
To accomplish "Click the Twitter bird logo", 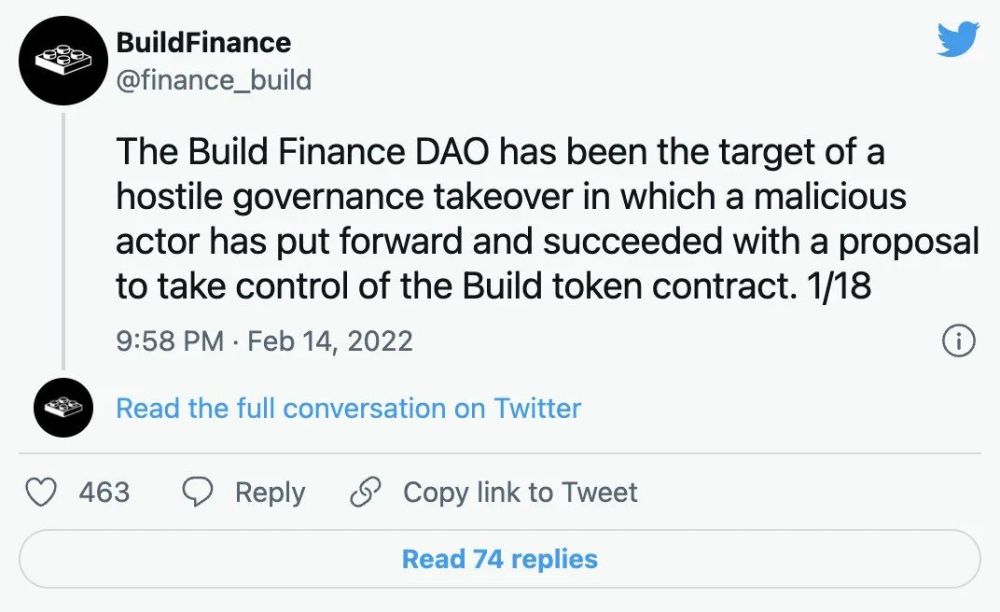I will click(x=957, y=40).
